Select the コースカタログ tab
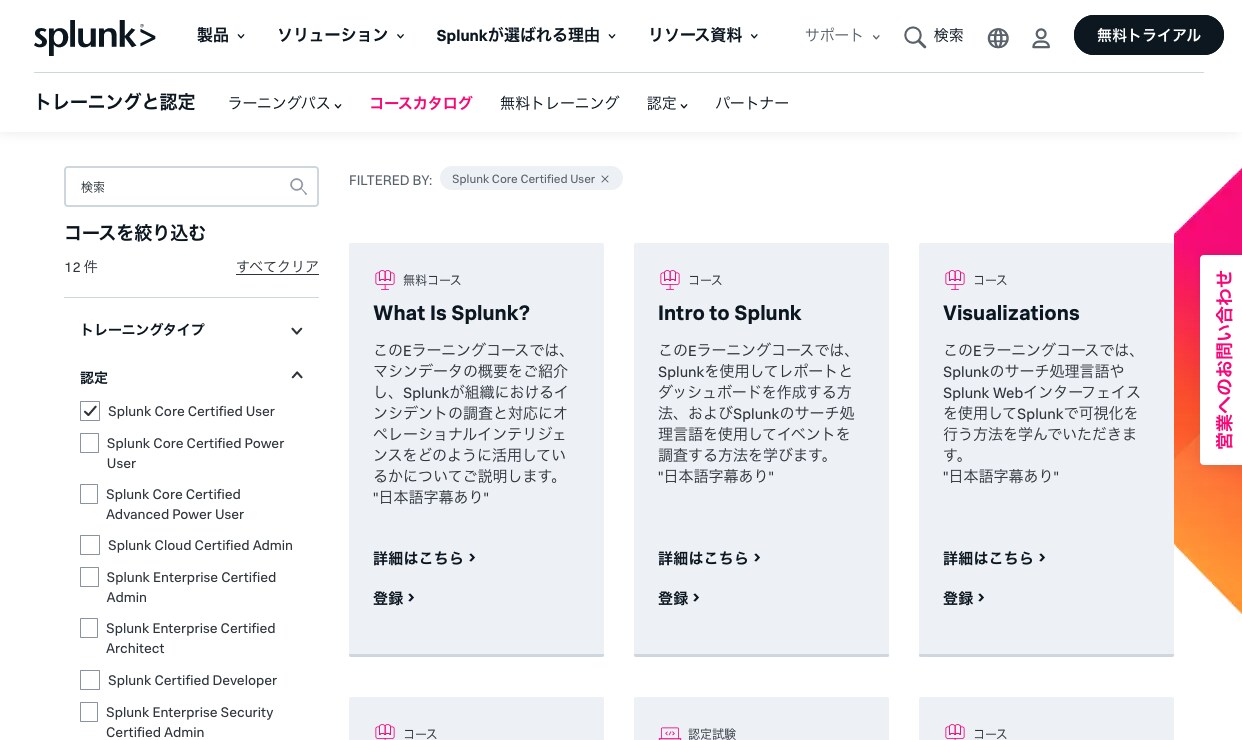This screenshot has width=1242, height=740. pyautogui.click(x=421, y=103)
